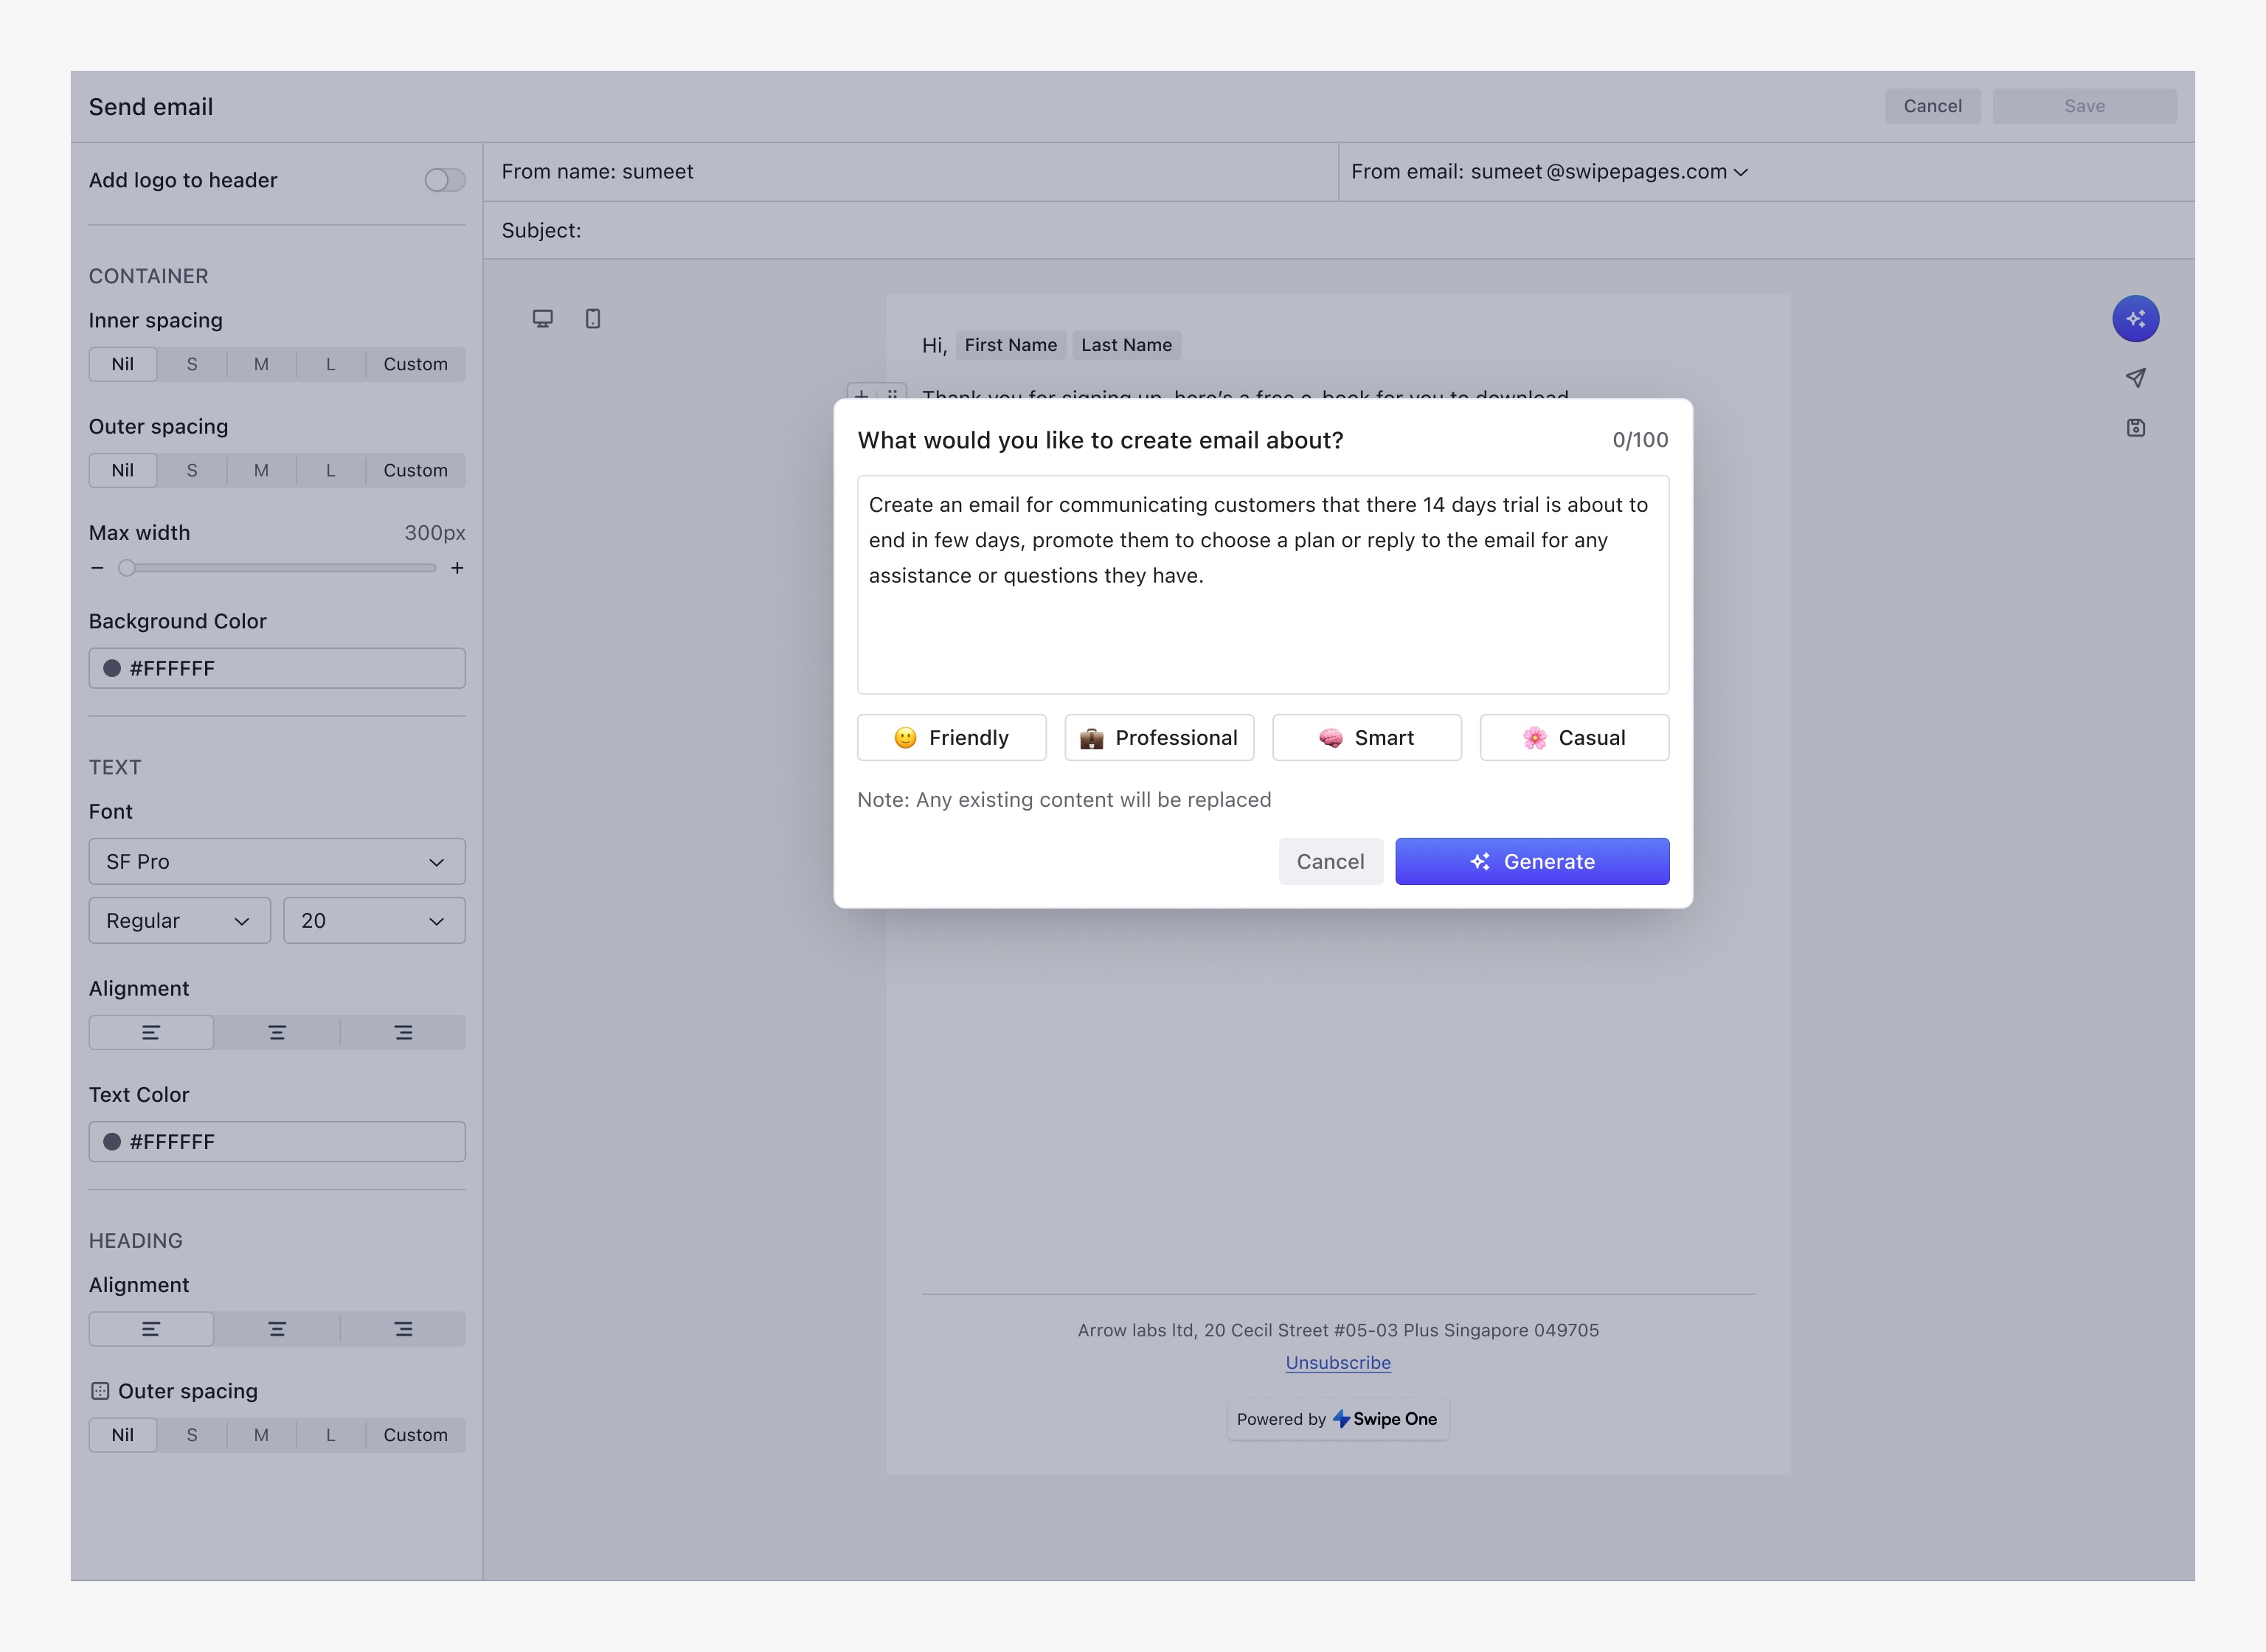Select M for Heading Outer spacing
This screenshot has height=1652, width=2266.
tap(261, 1435)
